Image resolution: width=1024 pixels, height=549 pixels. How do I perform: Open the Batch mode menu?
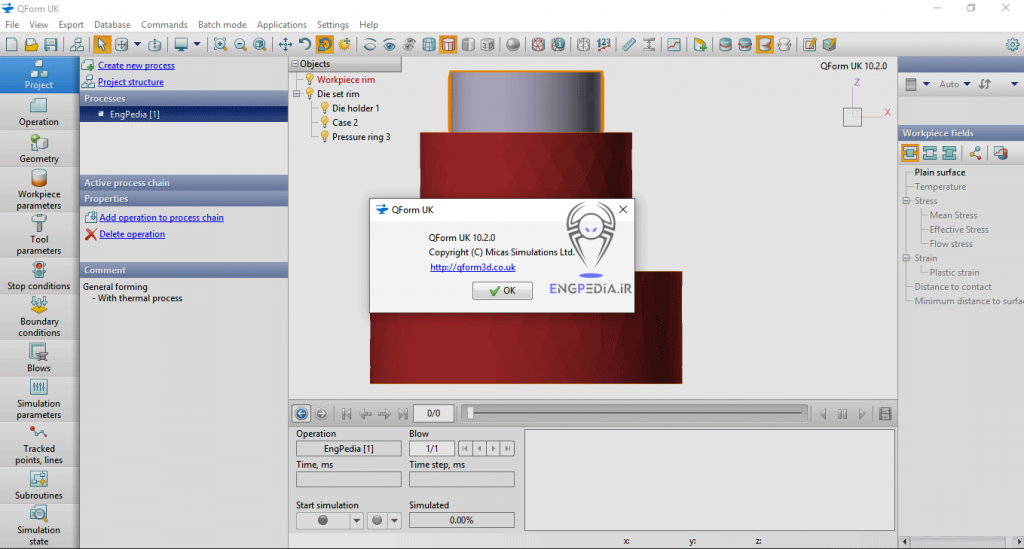click(222, 24)
